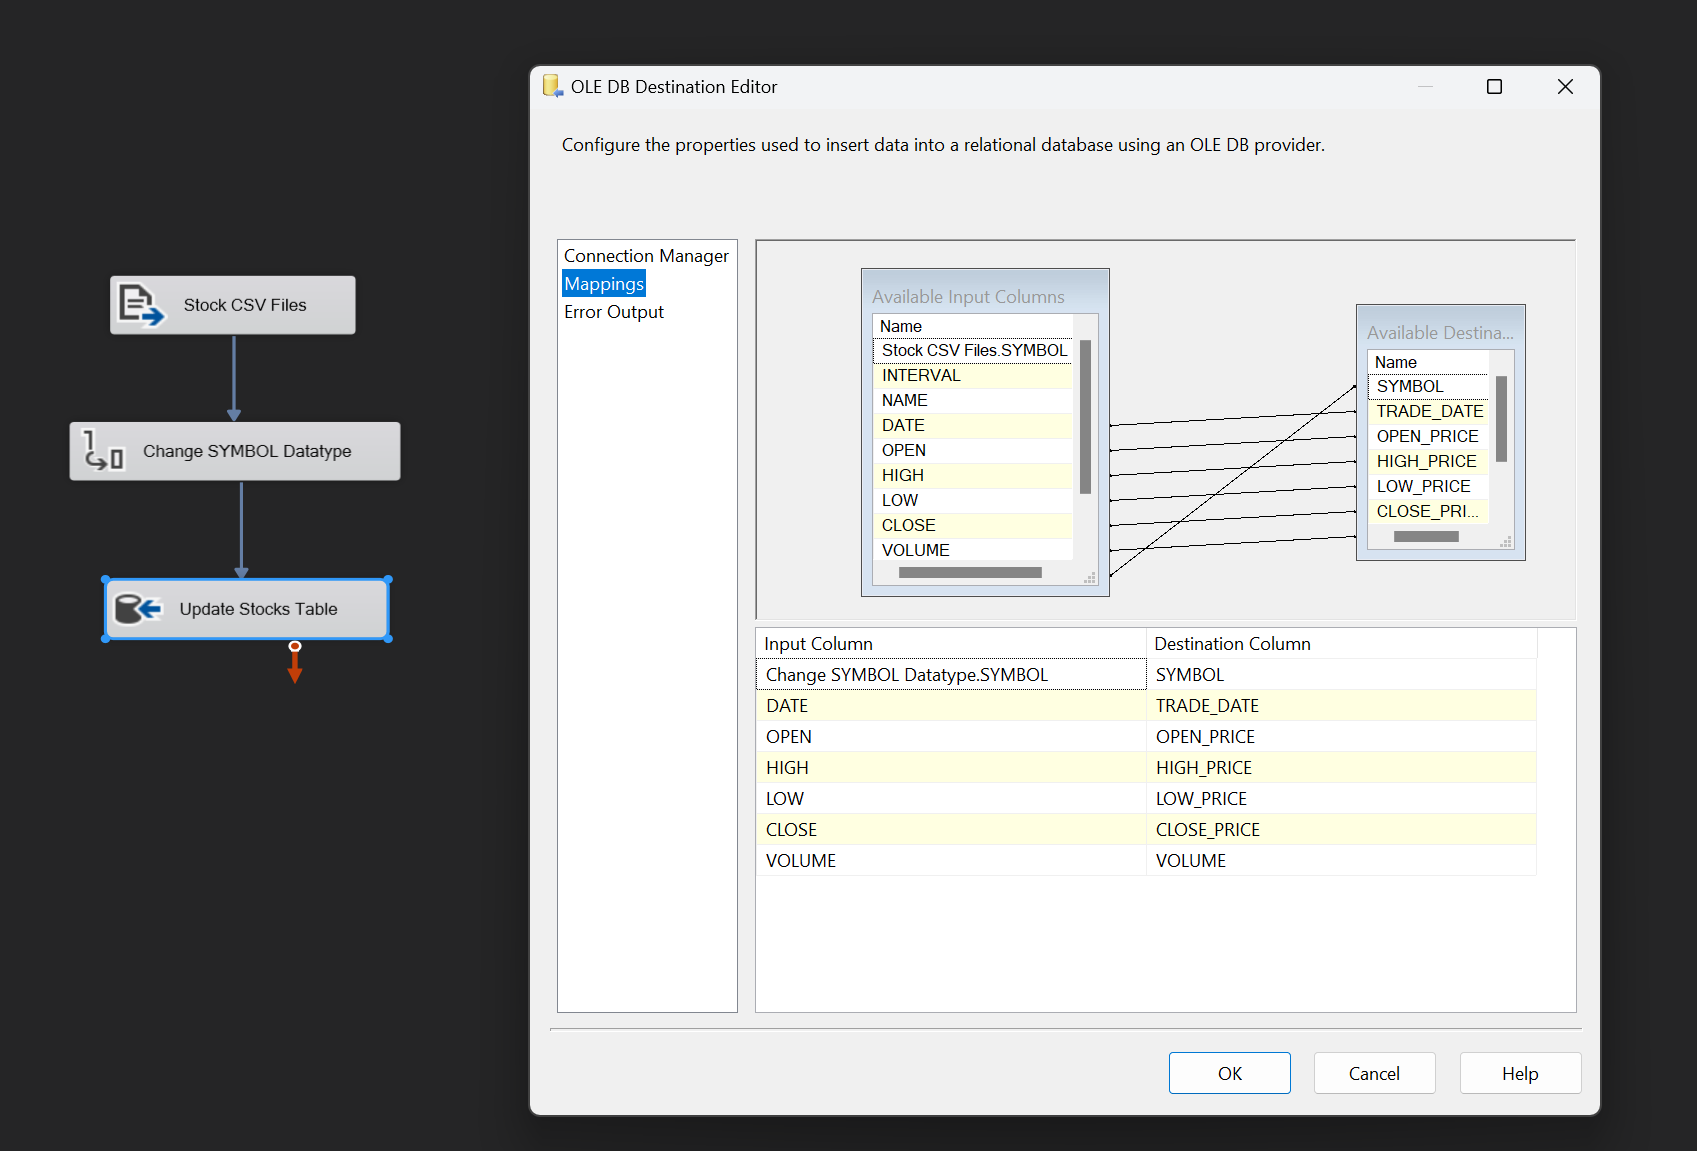The width and height of the screenshot is (1697, 1151).
Task: Select the Mappings page
Action: (x=604, y=284)
